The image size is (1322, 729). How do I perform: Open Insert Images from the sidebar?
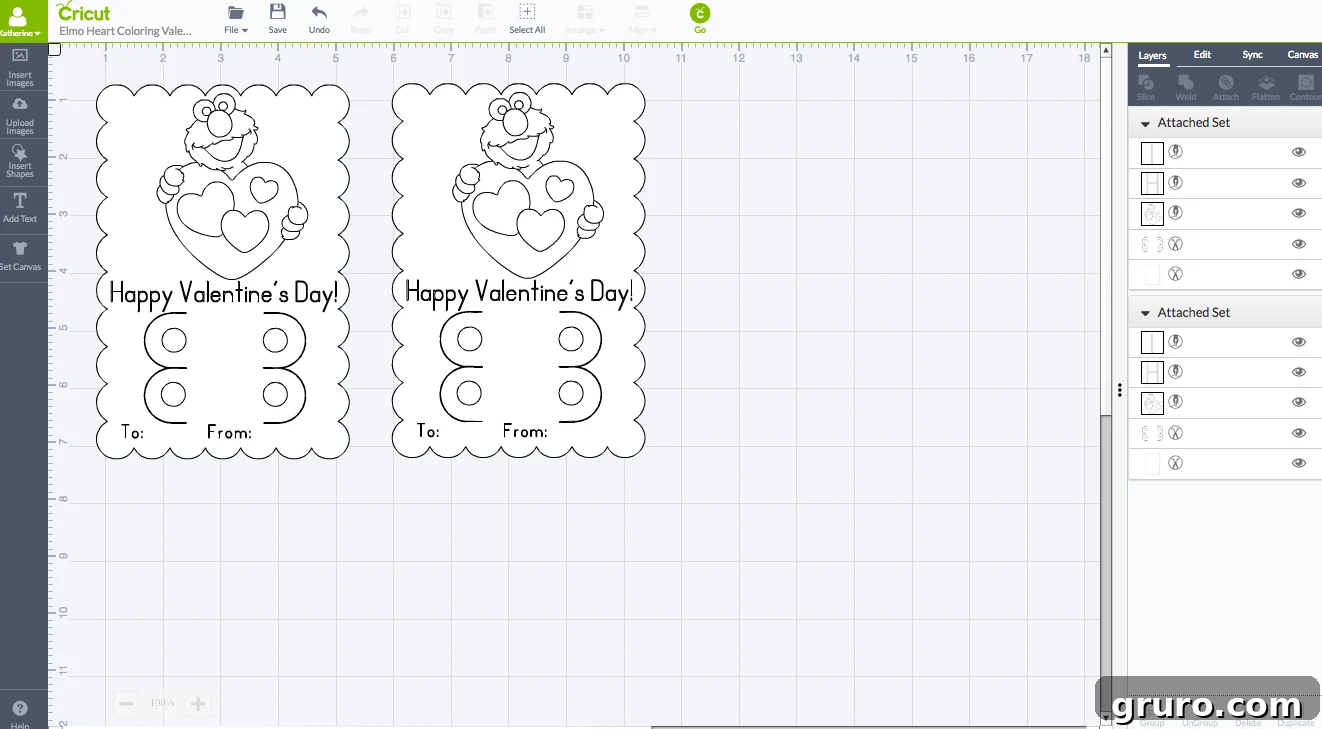(x=20, y=67)
